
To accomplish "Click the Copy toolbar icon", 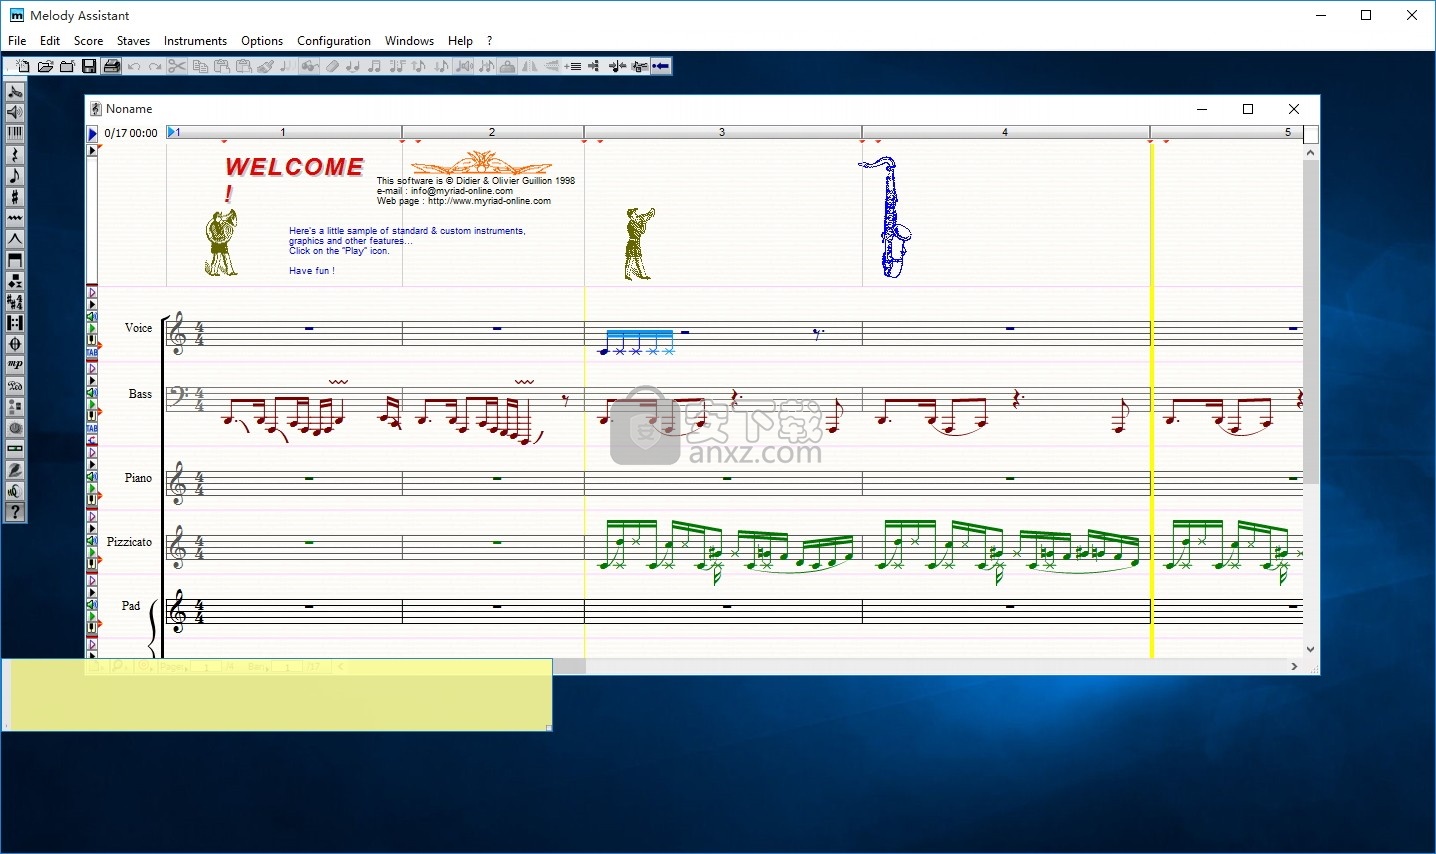I will pos(200,66).
